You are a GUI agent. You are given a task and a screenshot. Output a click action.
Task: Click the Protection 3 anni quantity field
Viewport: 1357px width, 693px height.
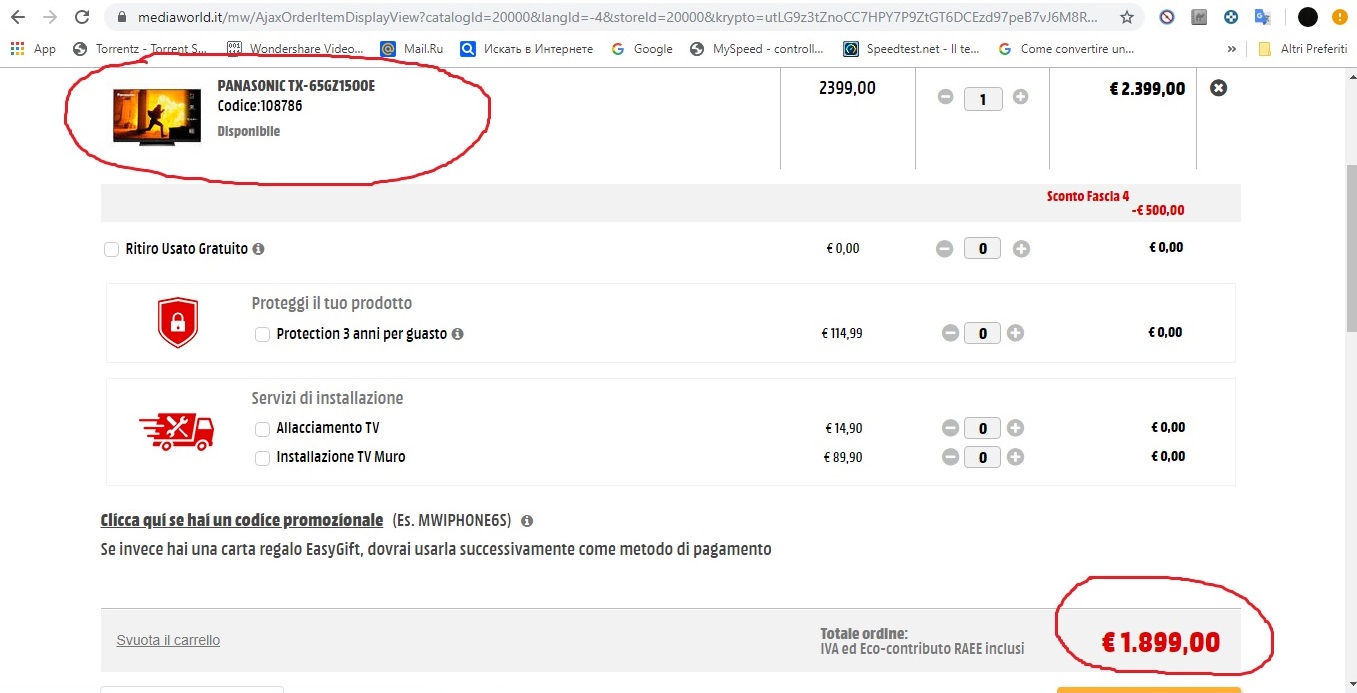(983, 334)
